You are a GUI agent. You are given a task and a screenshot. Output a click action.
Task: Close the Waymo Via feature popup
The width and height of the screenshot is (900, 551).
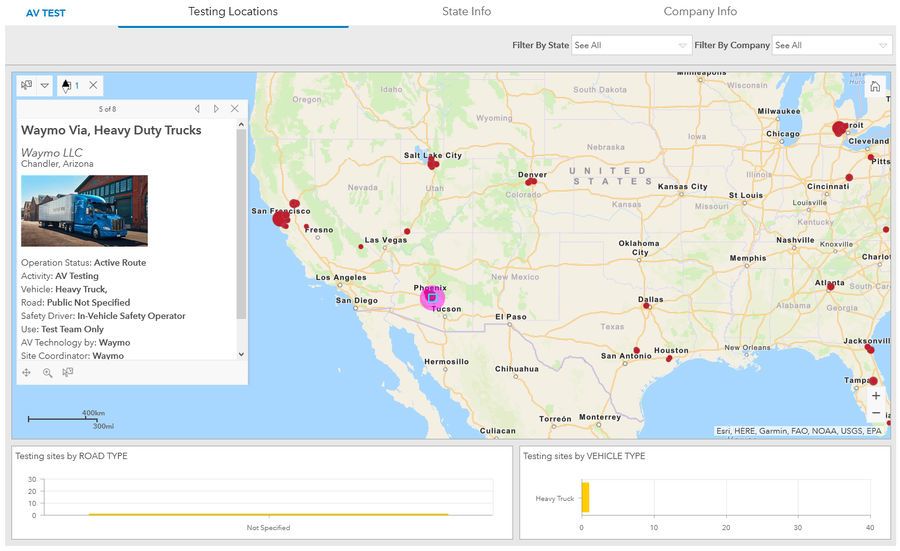tap(234, 108)
